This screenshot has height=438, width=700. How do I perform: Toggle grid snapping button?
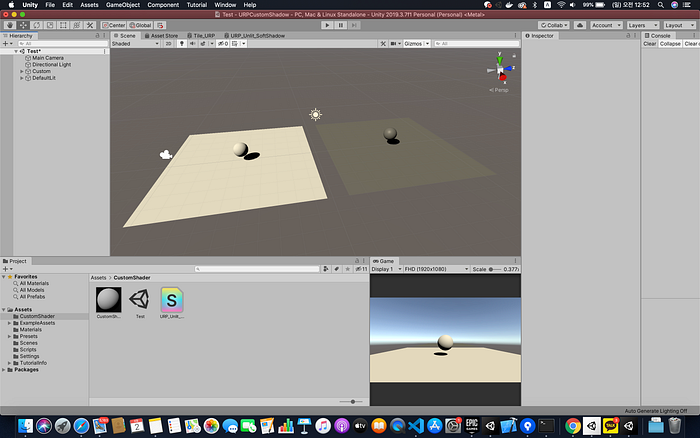(x=160, y=25)
